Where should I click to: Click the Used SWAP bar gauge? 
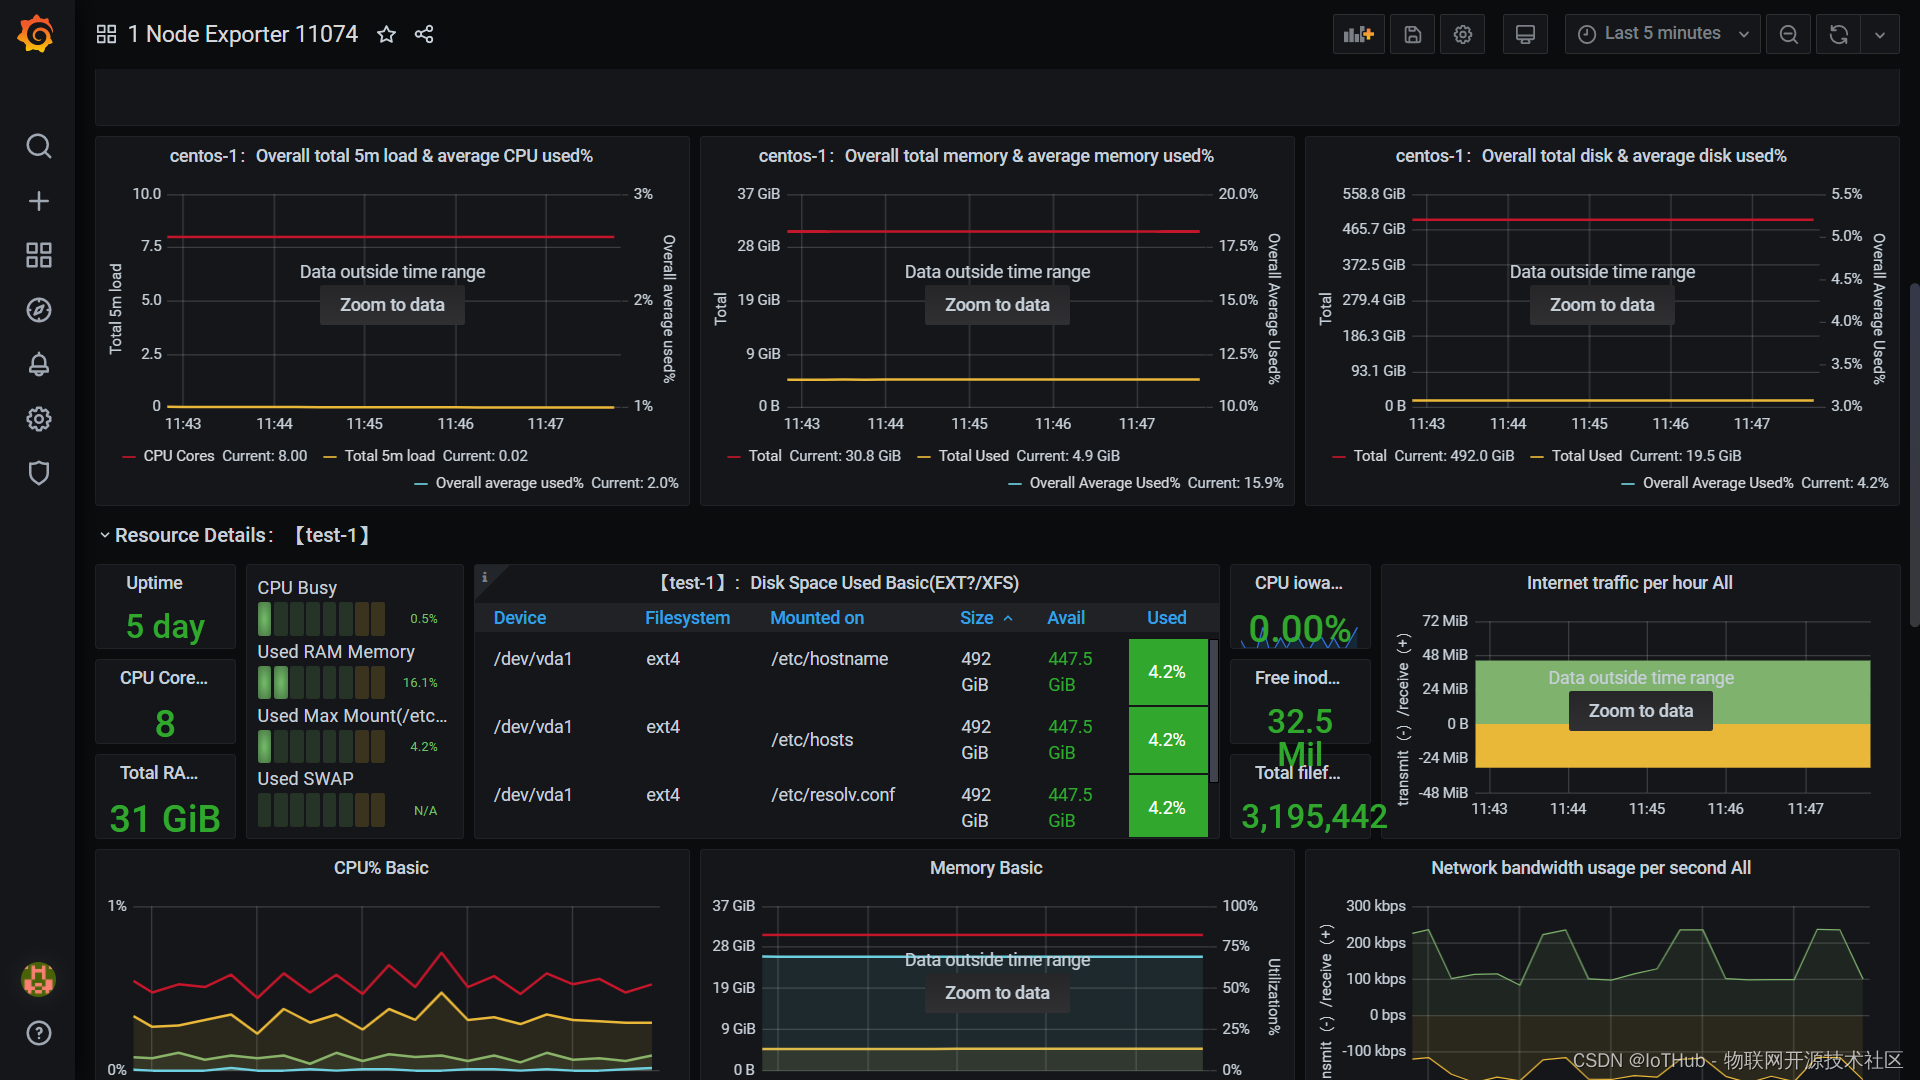[321, 810]
